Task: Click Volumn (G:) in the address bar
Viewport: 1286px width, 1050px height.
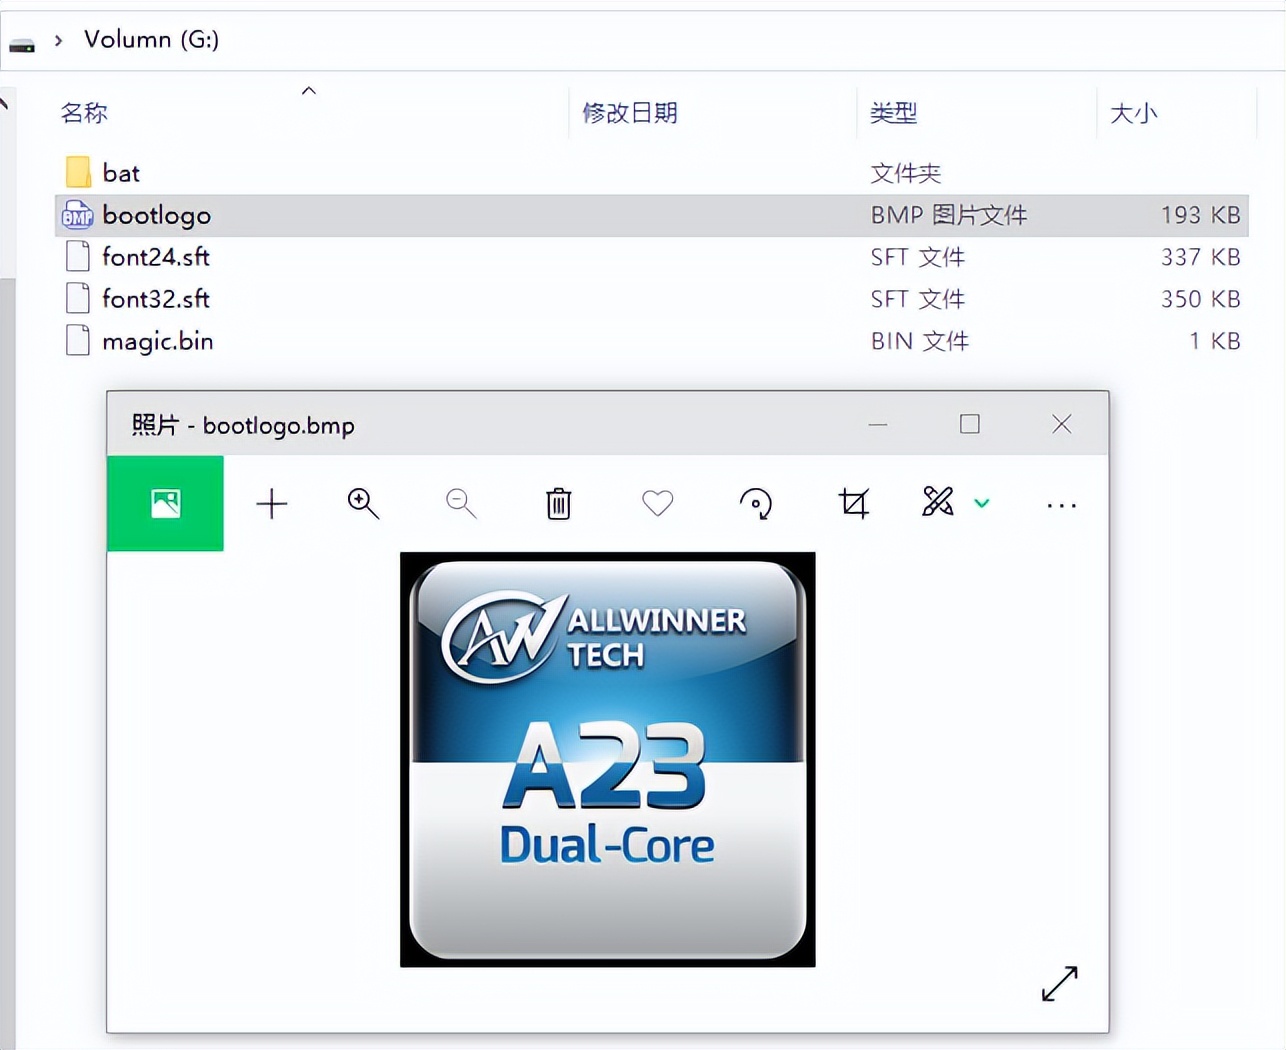Action: click(x=151, y=39)
